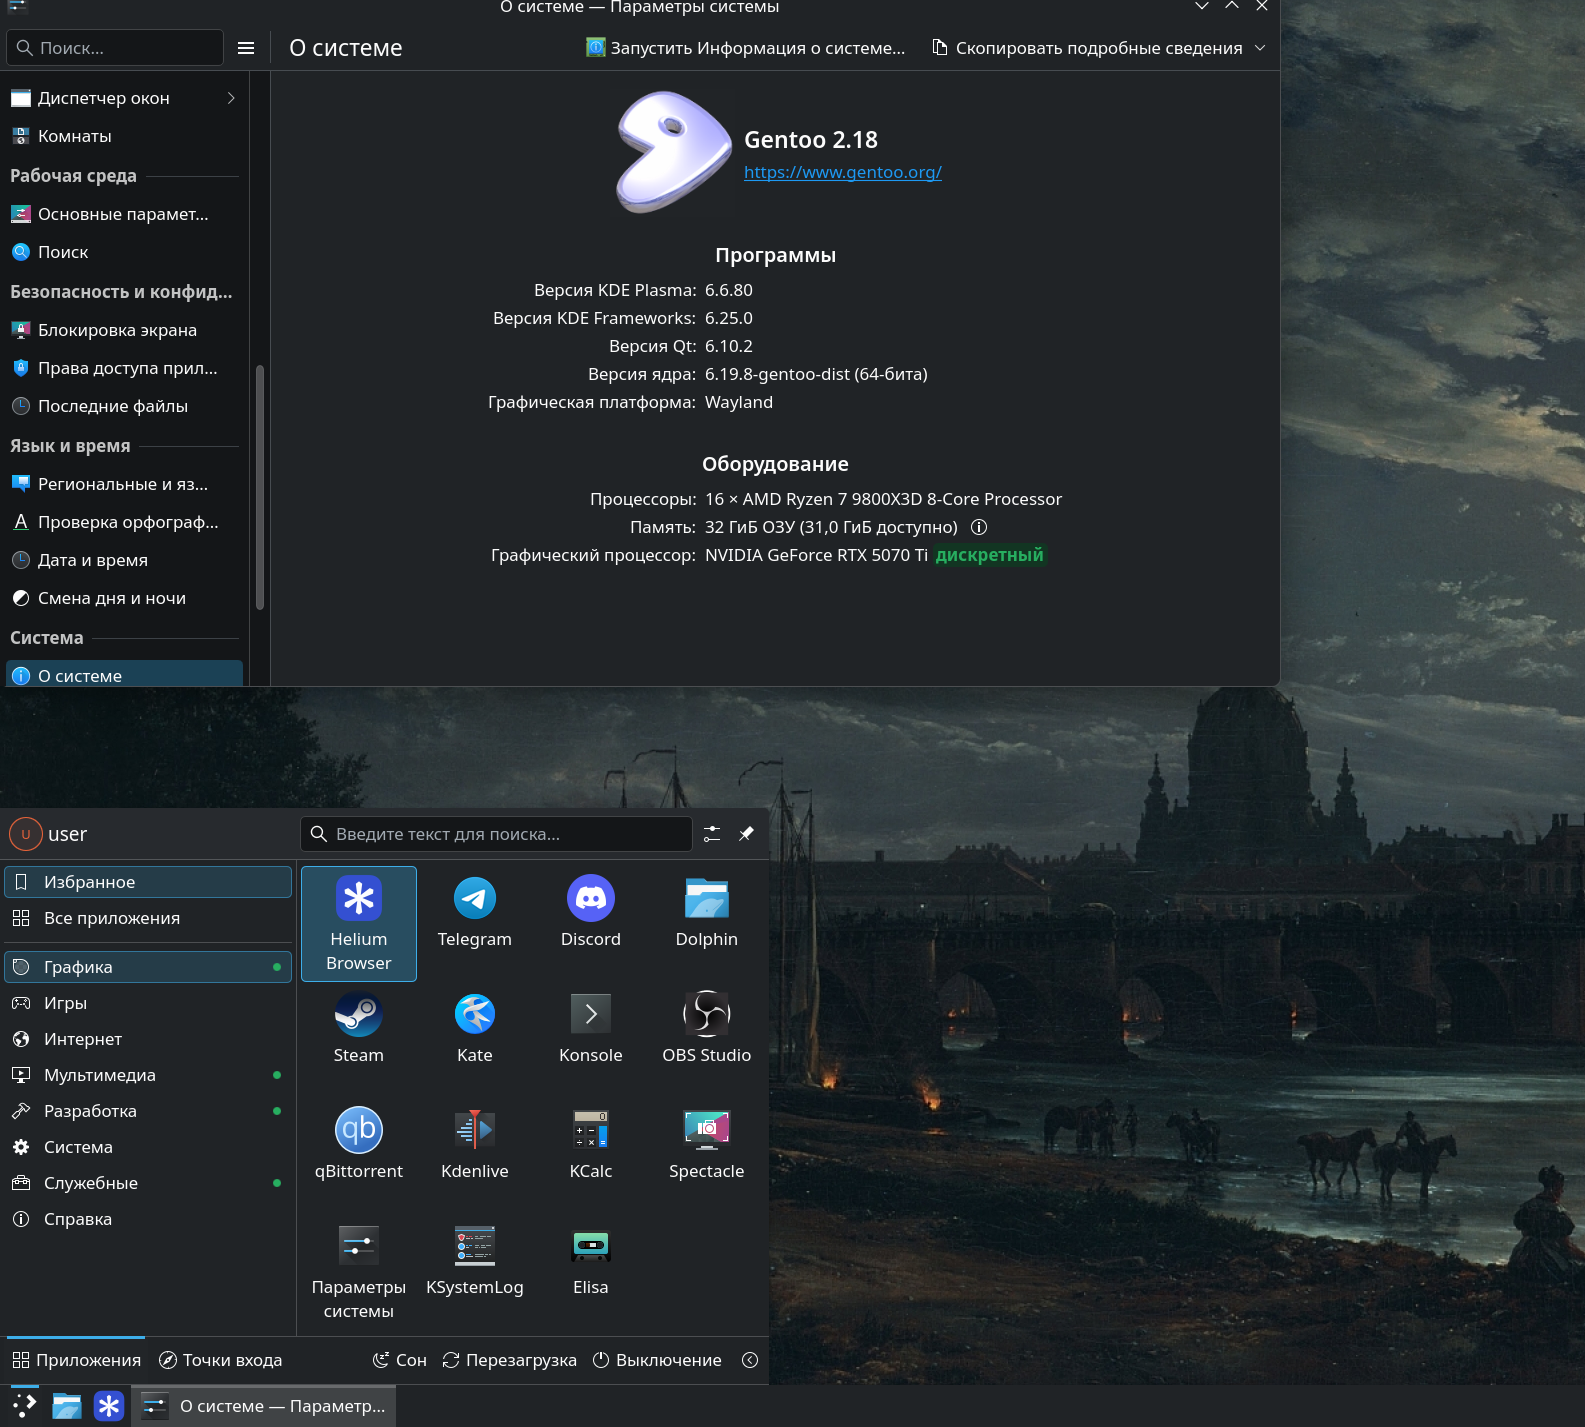Open the Служебные category
1585x1427 pixels.
148,1183
